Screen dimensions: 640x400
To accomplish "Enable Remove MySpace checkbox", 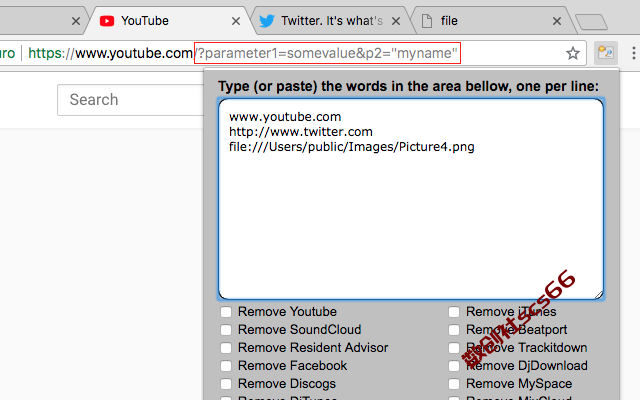I will (x=454, y=384).
